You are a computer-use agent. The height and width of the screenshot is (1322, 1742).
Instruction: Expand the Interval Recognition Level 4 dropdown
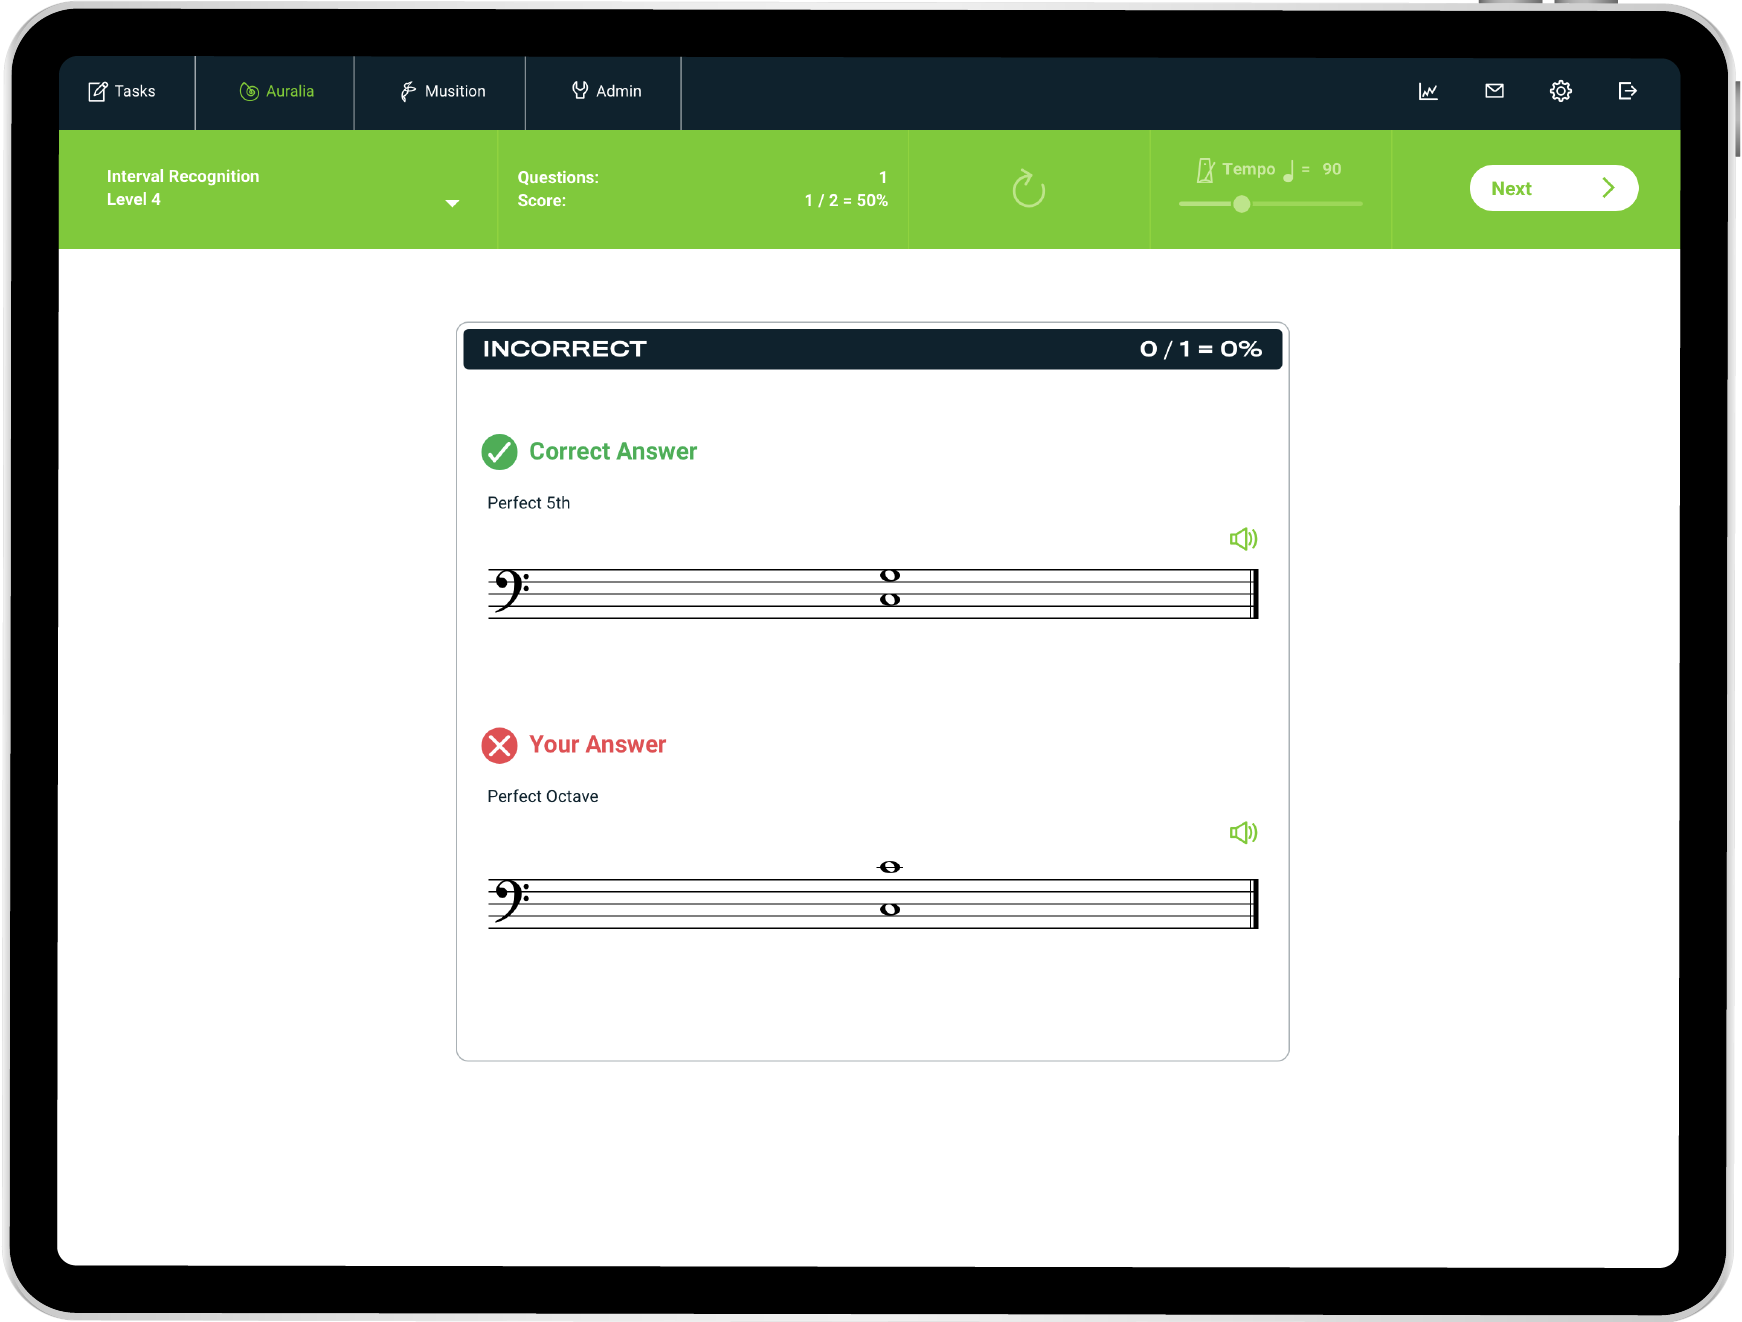point(452,203)
